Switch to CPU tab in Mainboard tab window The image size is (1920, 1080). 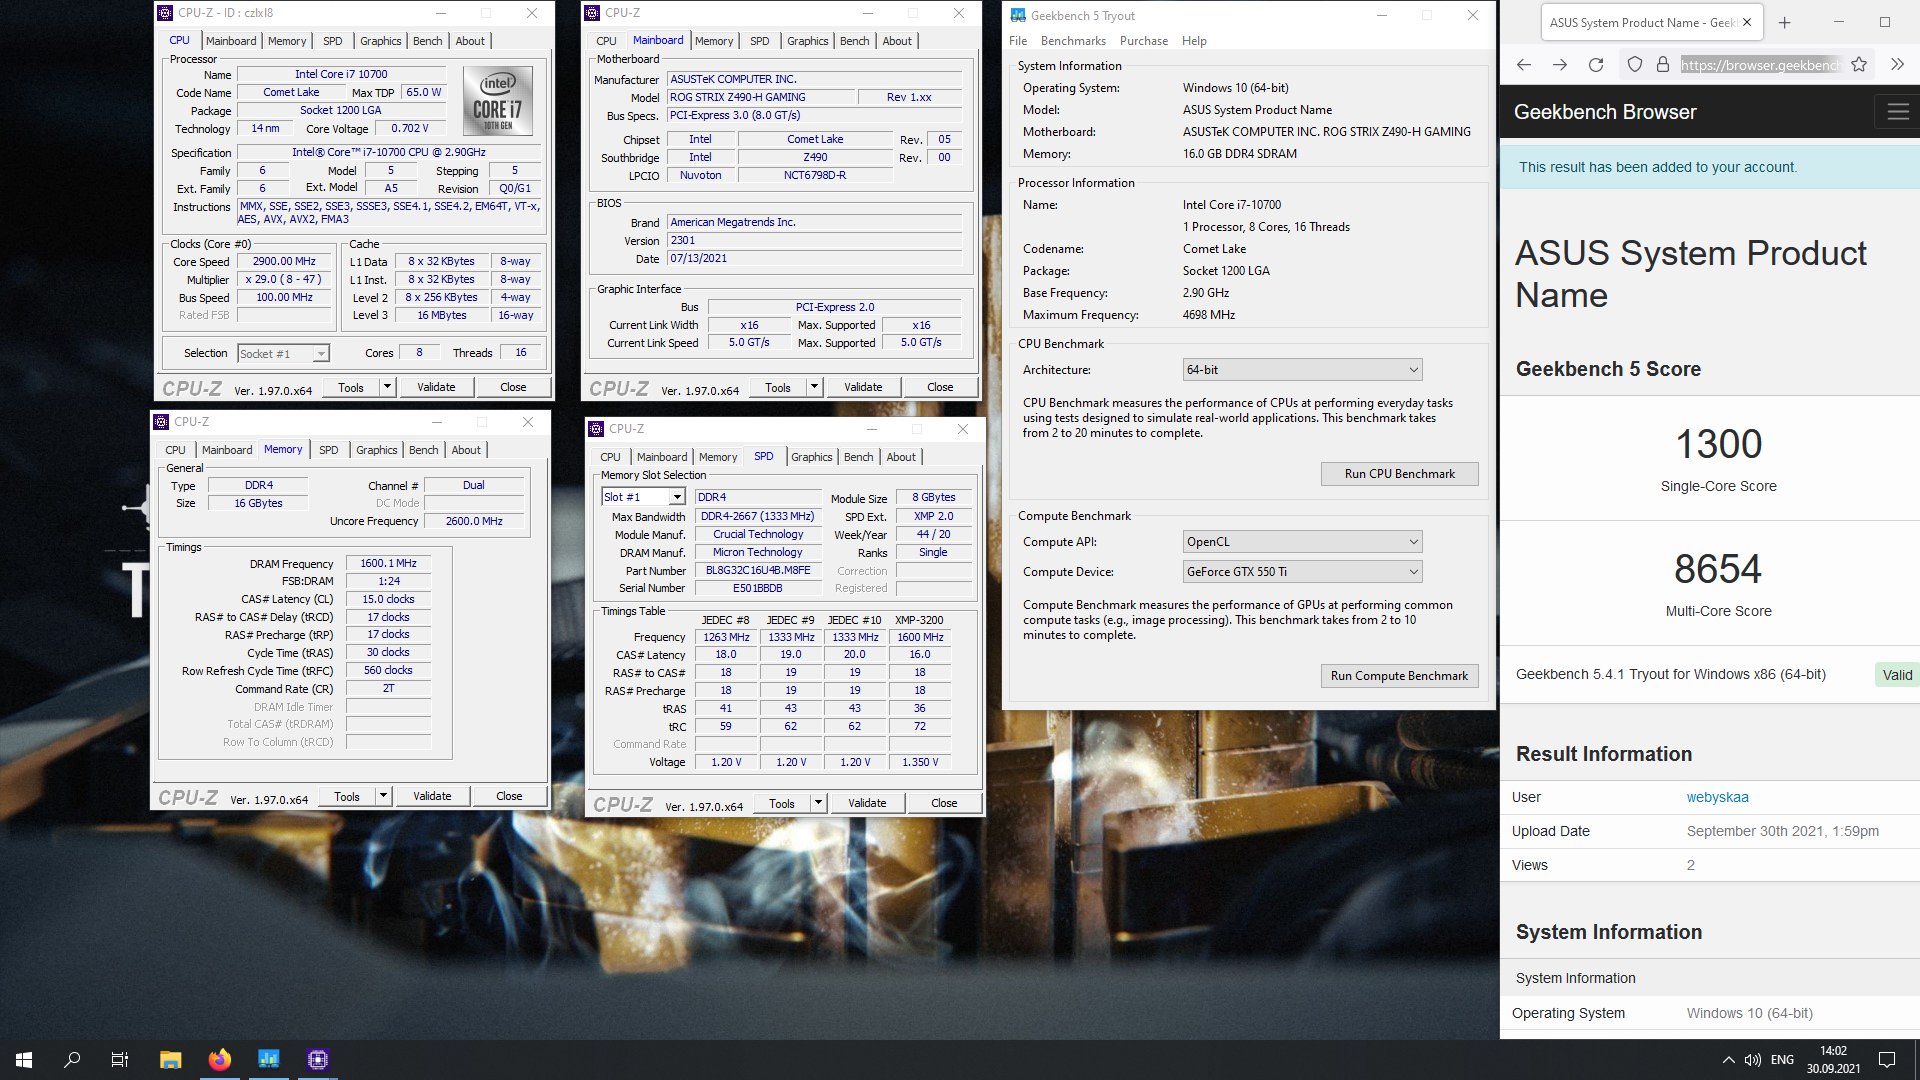(606, 41)
